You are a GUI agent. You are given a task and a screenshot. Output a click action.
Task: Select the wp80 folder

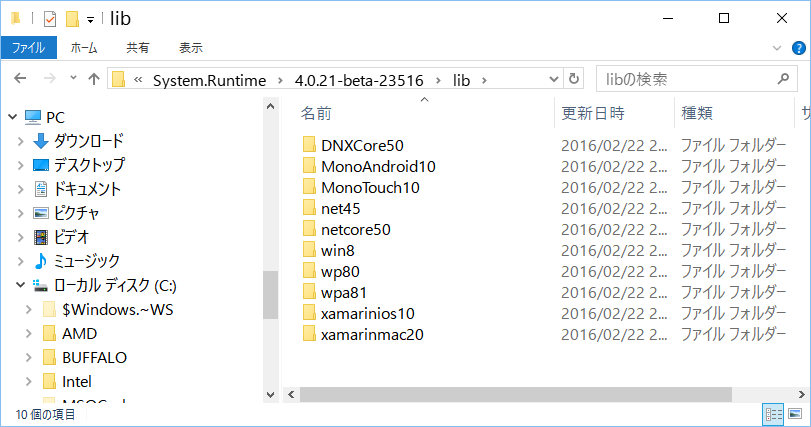tap(340, 271)
